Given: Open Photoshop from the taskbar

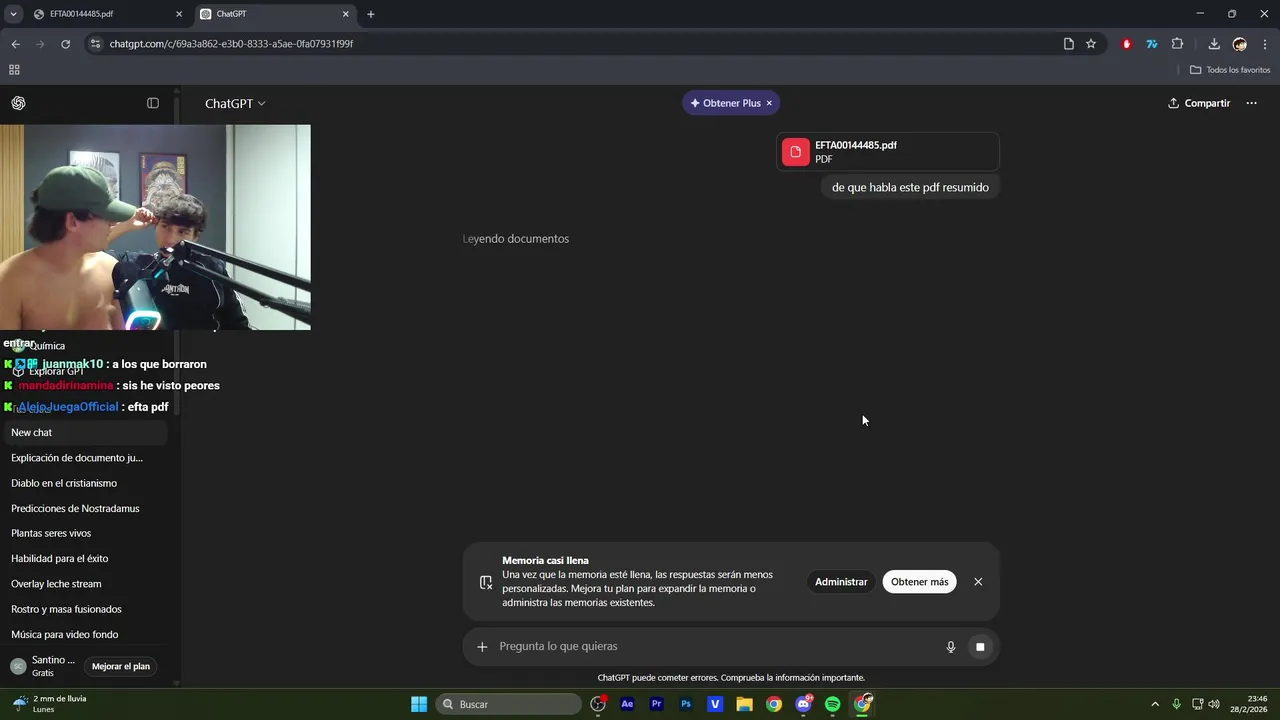Looking at the screenshot, I should [686, 704].
